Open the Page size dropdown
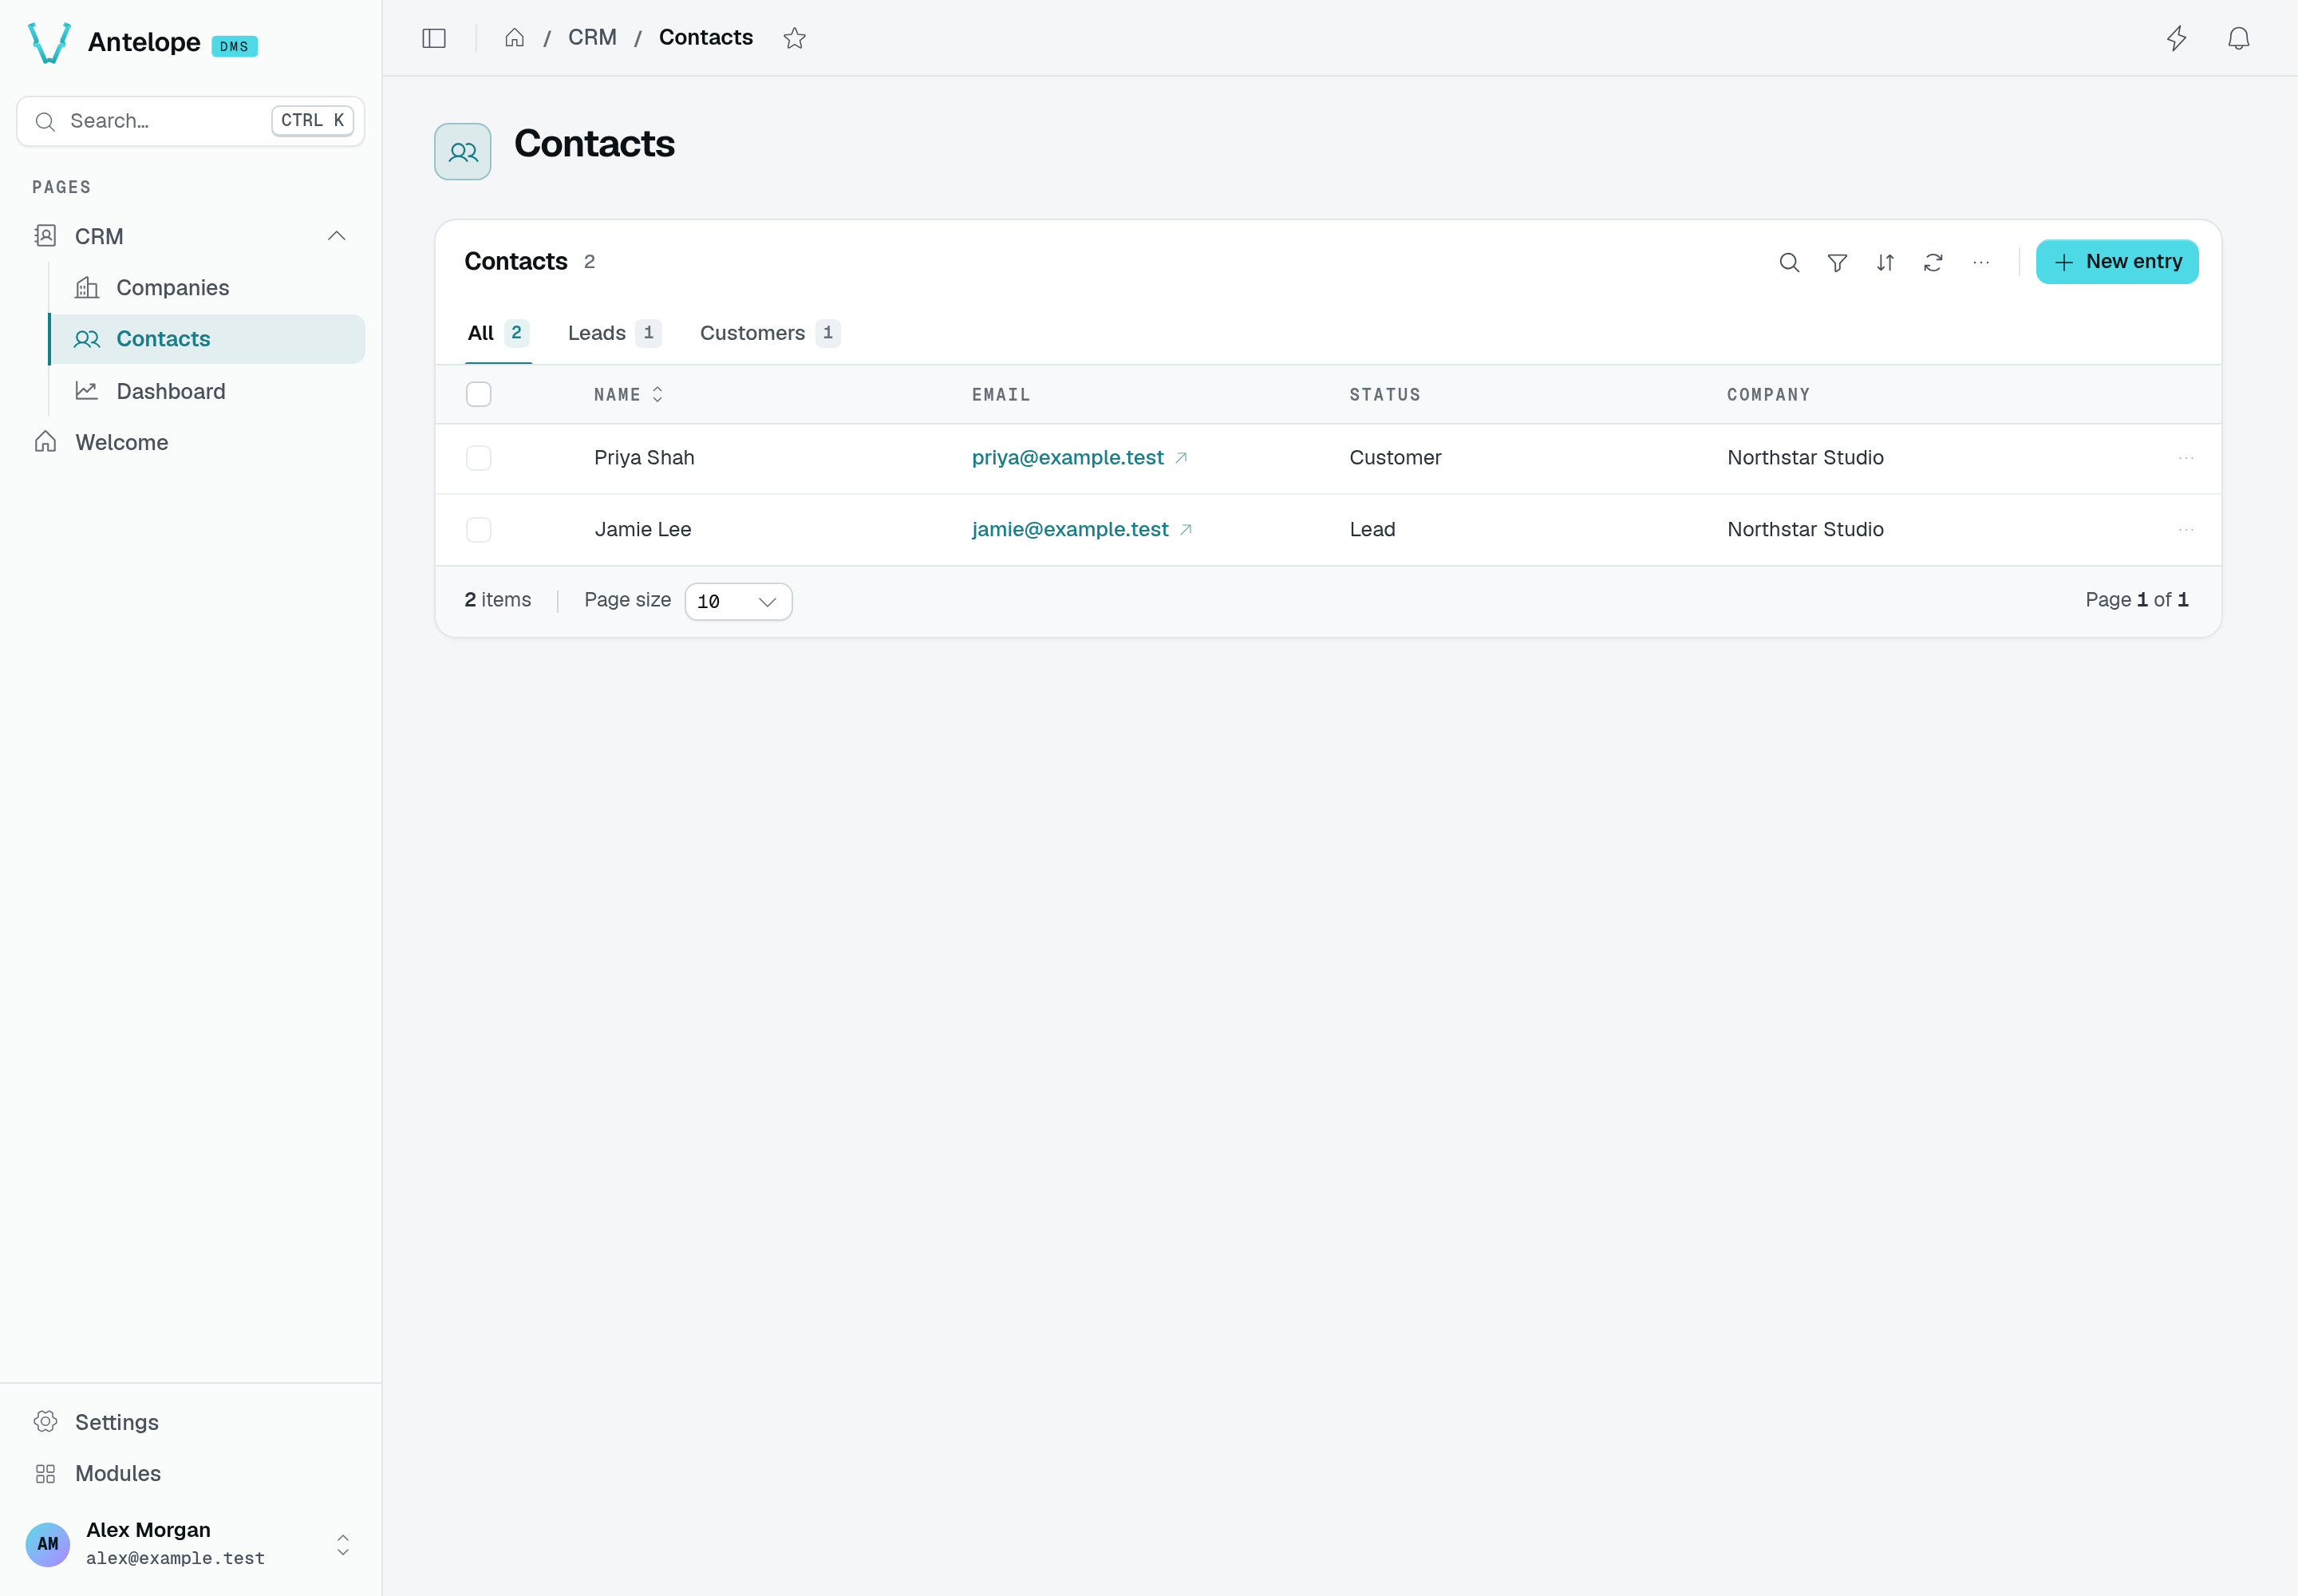 coord(738,602)
